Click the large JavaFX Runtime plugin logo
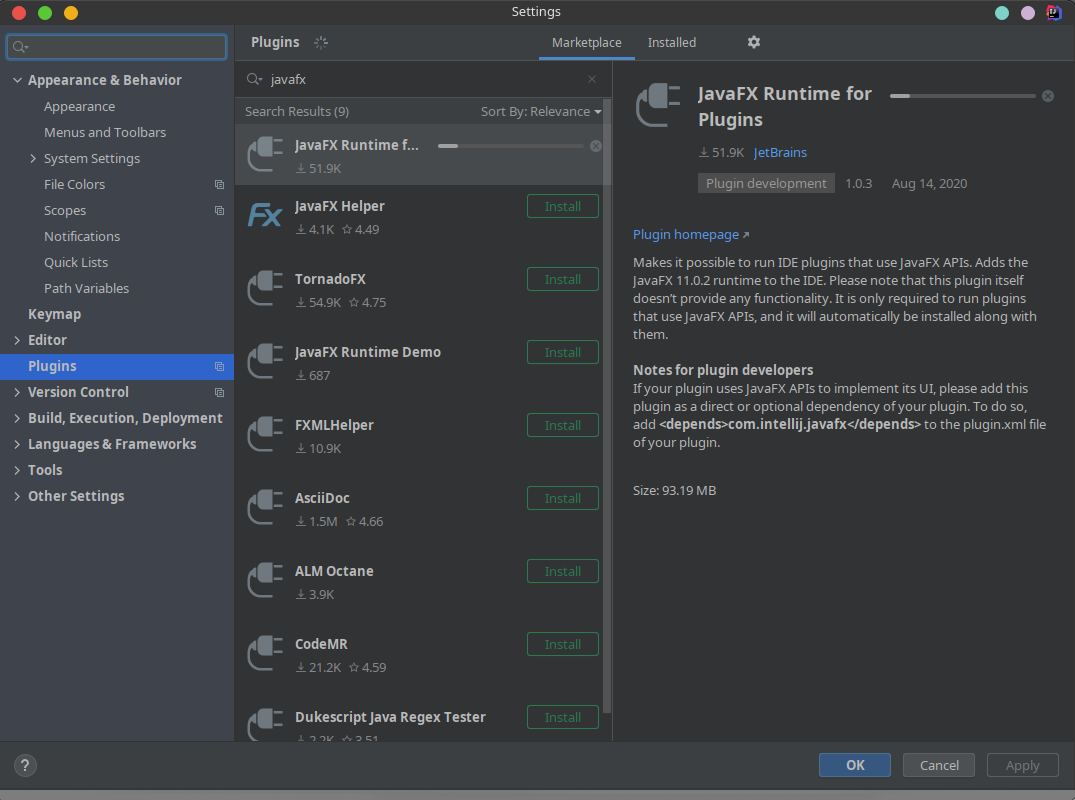 coord(658,105)
